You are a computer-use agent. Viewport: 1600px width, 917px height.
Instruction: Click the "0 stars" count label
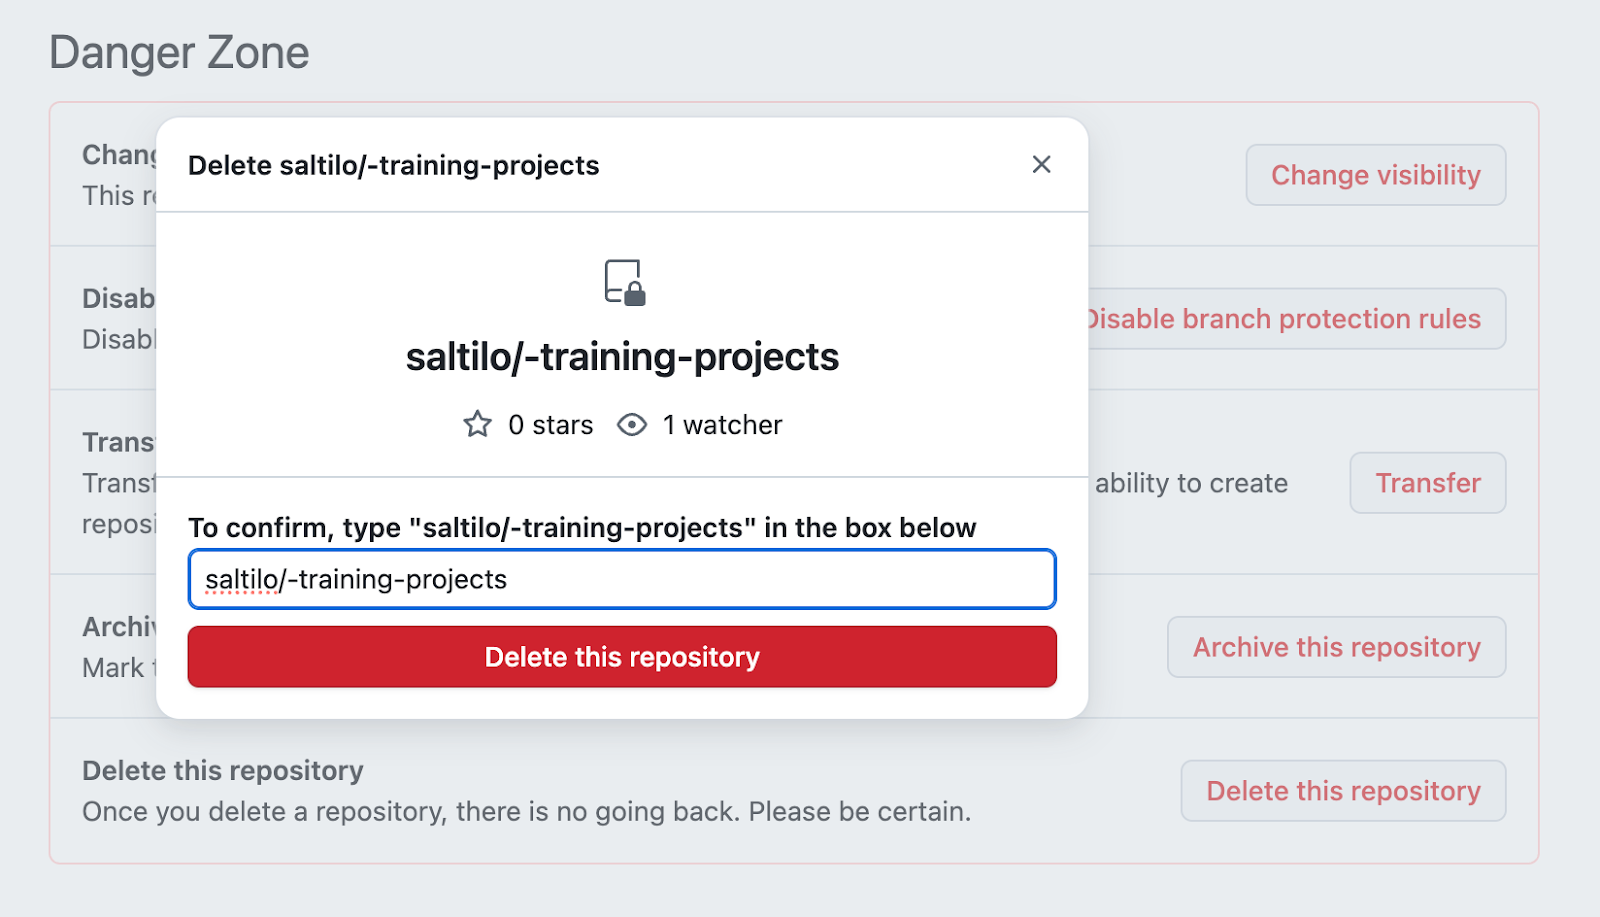pyautogui.click(x=550, y=424)
